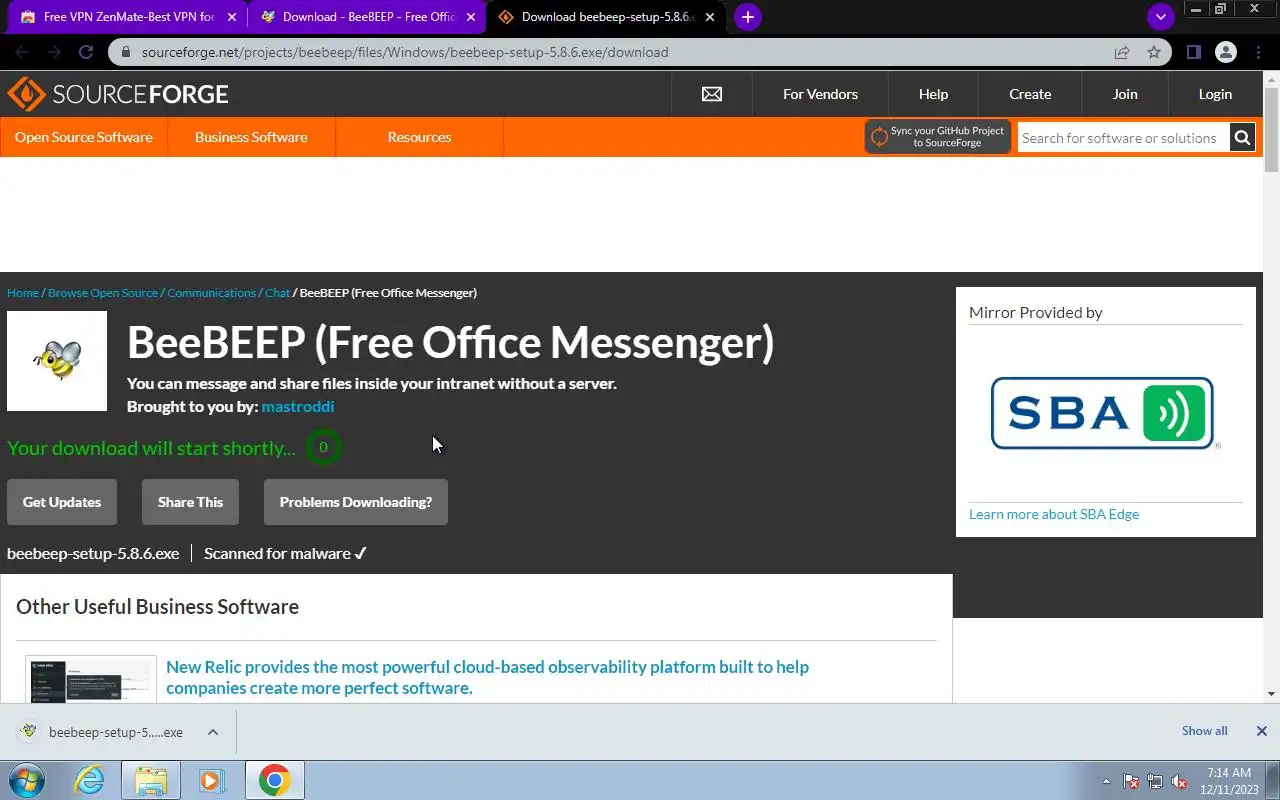Click the browser forward arrow

pyautogui.click(x=54, y=52)
